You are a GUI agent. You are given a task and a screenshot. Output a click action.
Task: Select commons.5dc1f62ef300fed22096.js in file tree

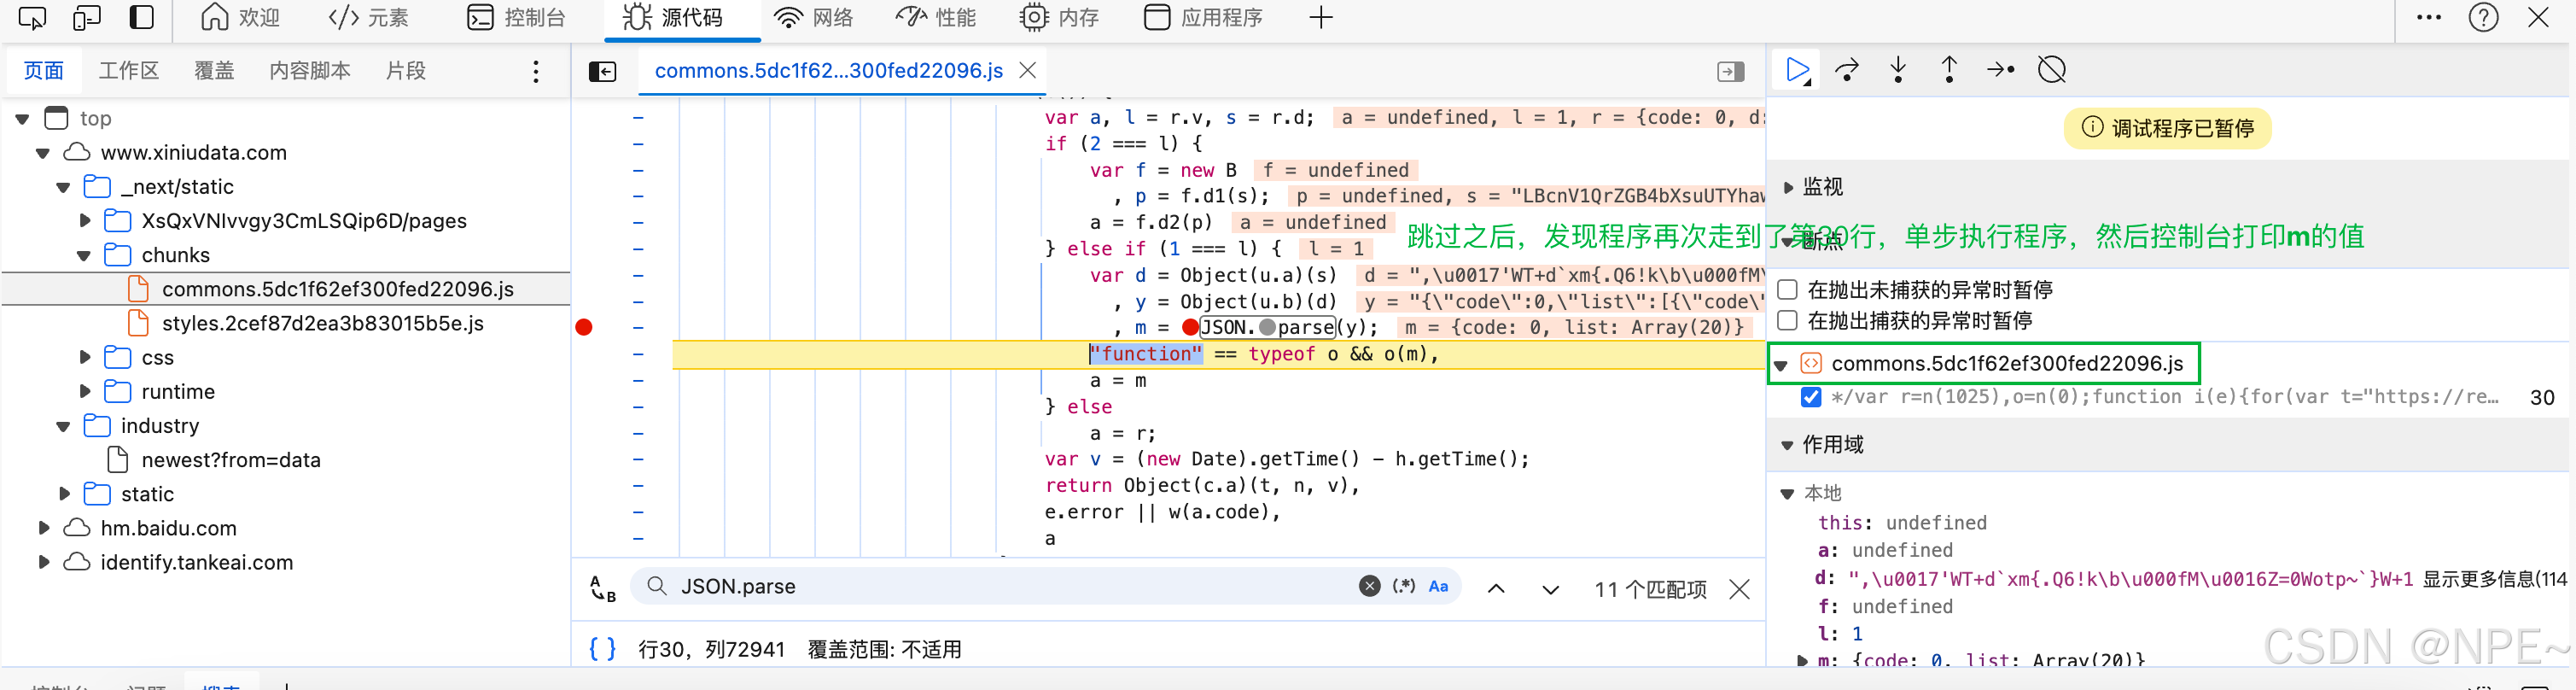click(x=337, y=289)
